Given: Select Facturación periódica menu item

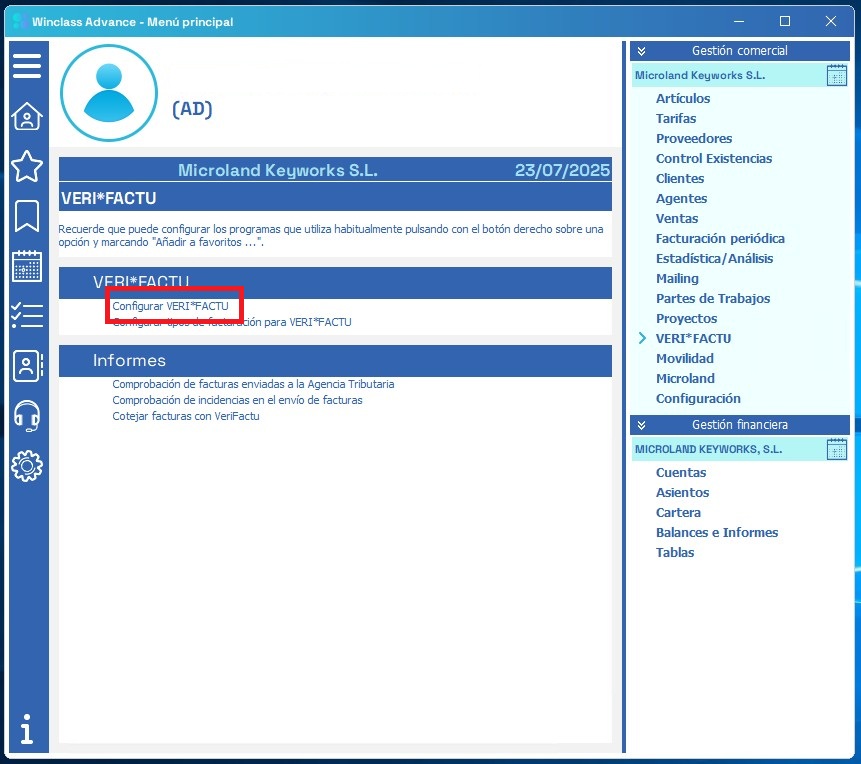Looking at the screenshot, I should pyautogui.click(x=720, y=239).
